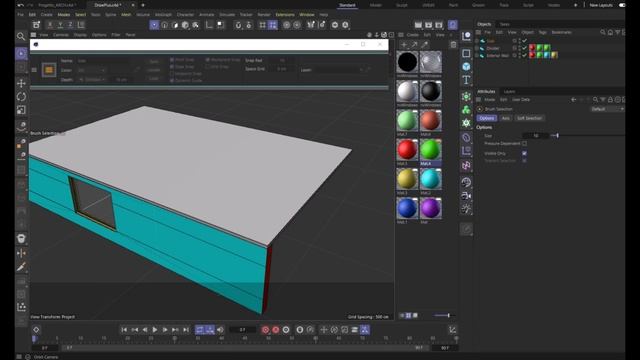Screen dimensions: 640x360
Task: Adjust the brush Size slider handle
Action: pos(557,136)
